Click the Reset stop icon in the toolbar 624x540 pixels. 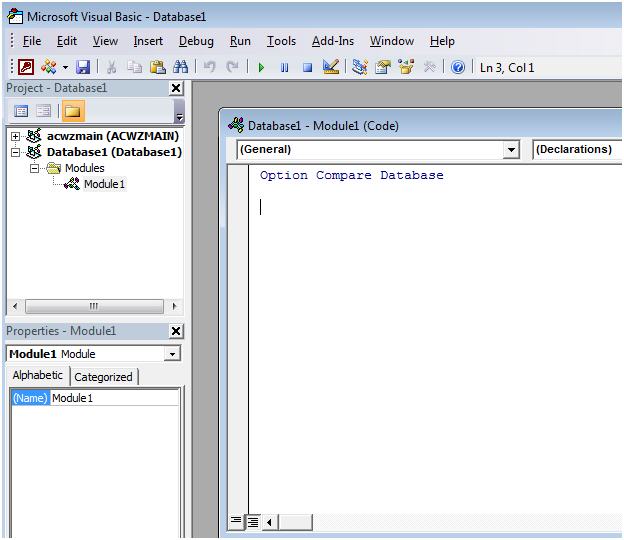coord(307,68)
